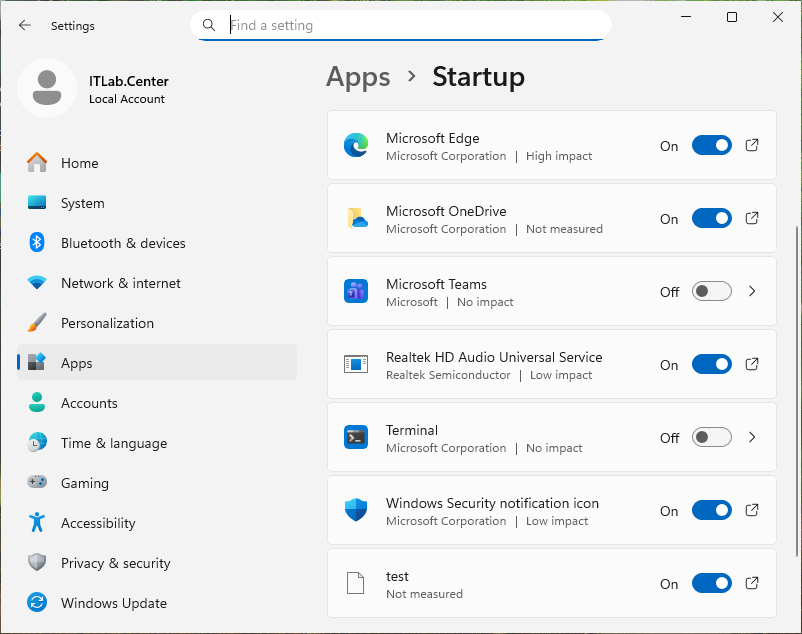Turn on Terminal startup toggle

[711, 437]
